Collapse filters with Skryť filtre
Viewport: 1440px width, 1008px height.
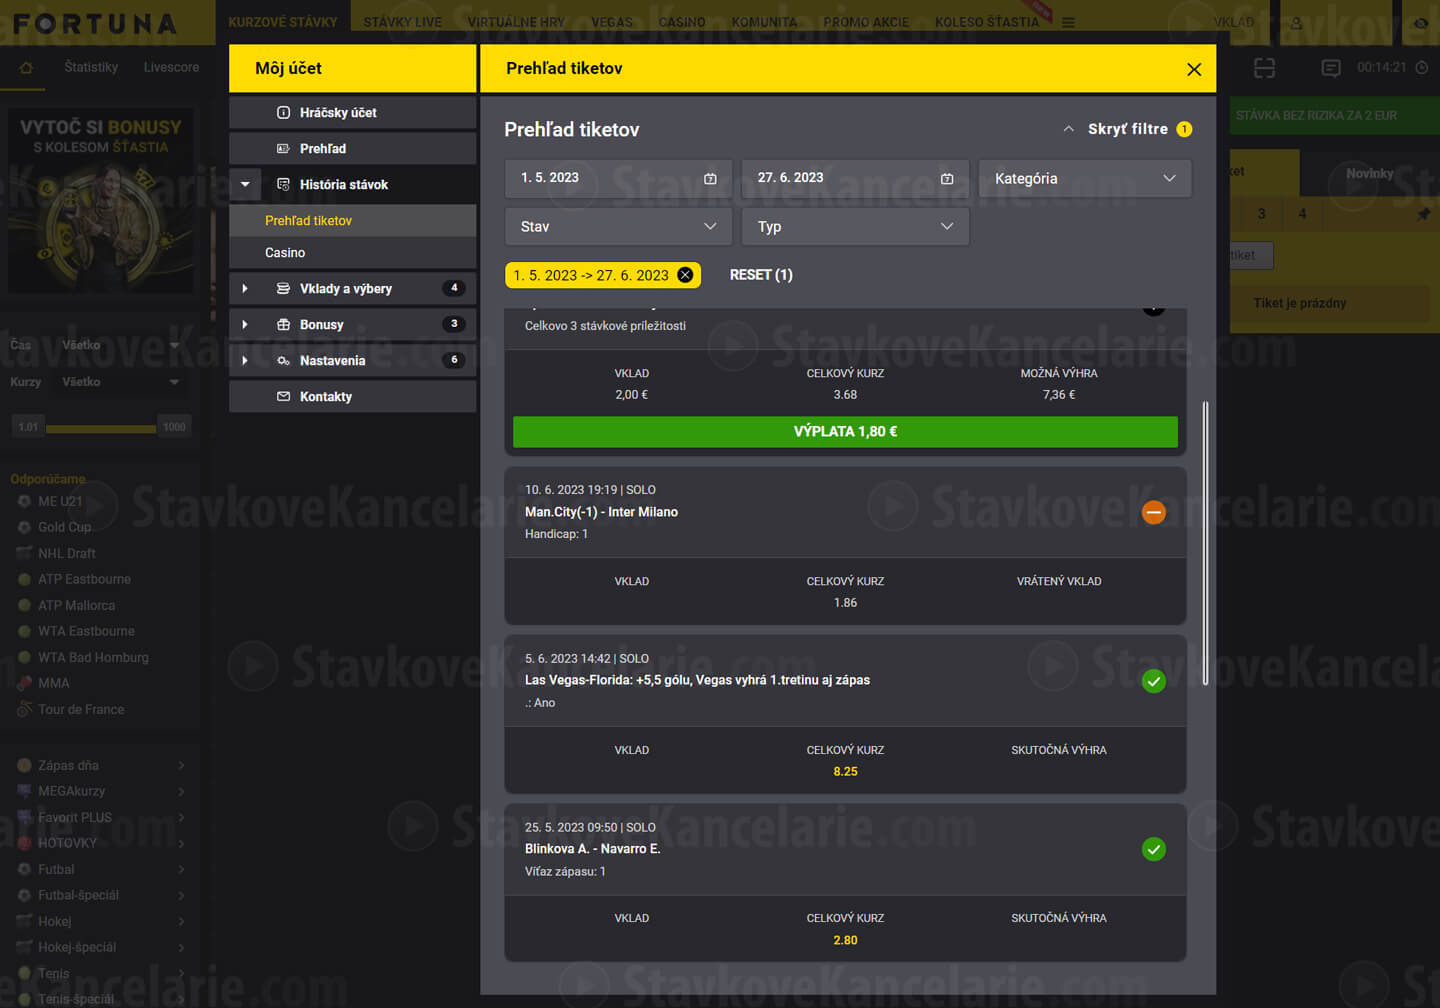click(1127, 129)
